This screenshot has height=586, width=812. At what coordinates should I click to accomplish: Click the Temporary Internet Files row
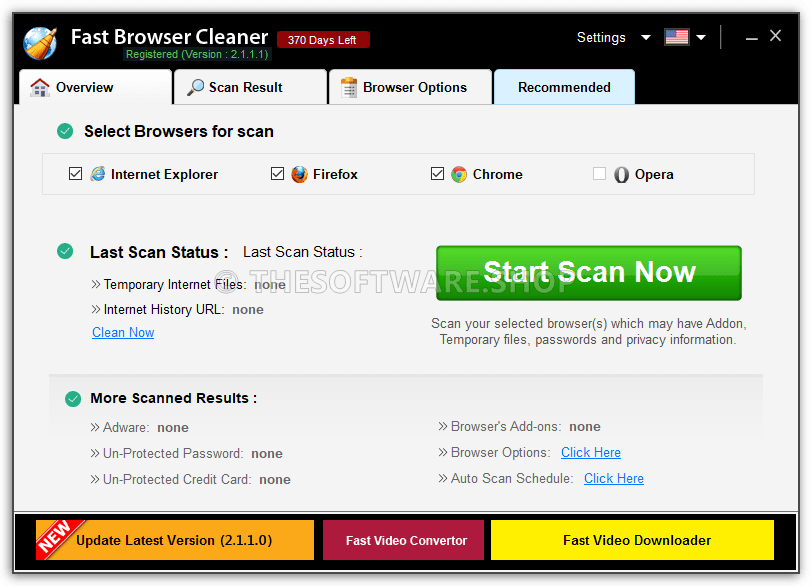pyautogui.click(x=188, y=285)
